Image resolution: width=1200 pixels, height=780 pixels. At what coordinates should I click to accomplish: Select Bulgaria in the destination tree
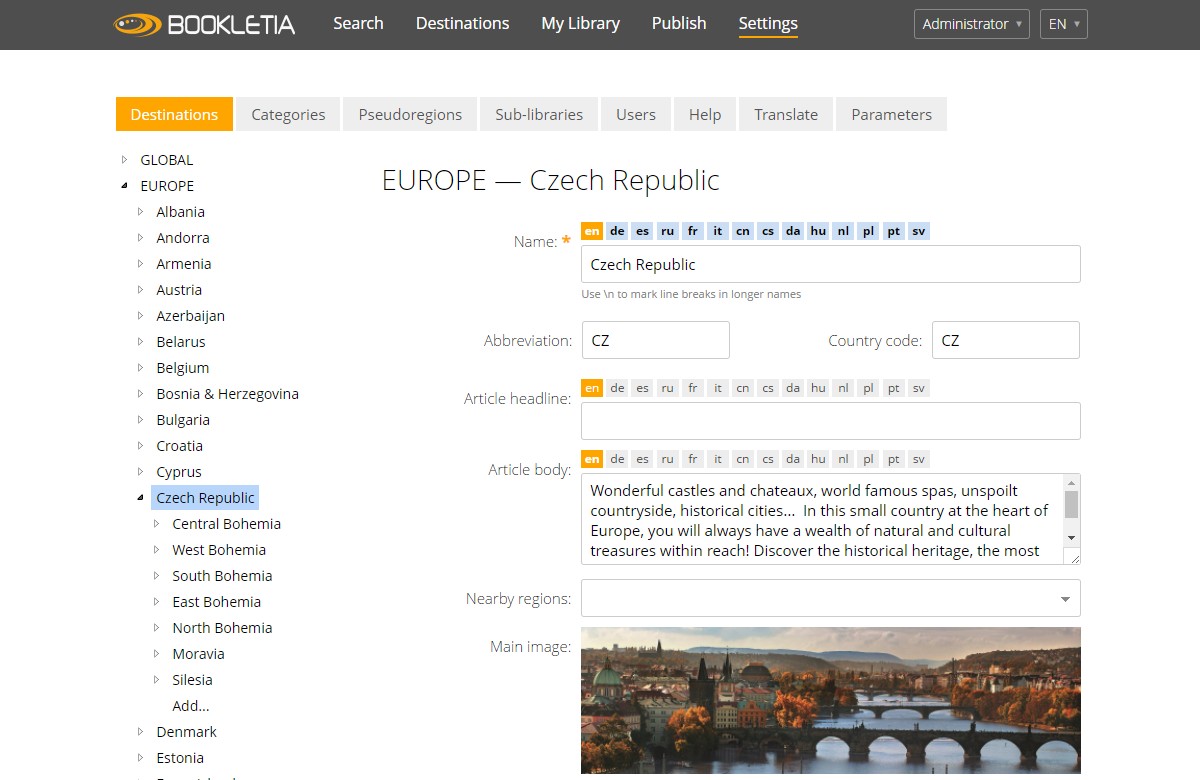pos(183,420)
